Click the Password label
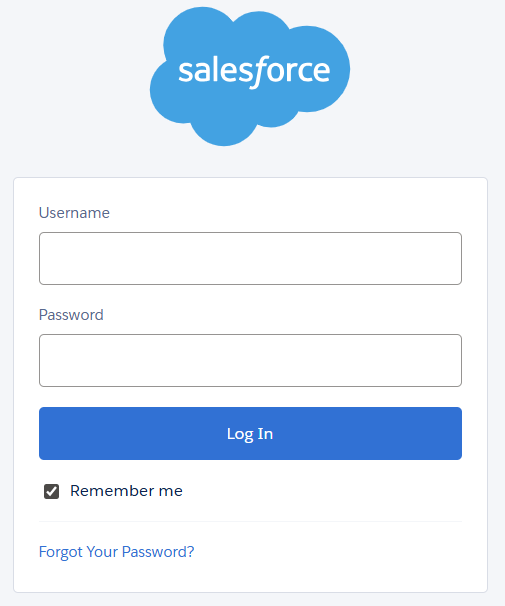 tap(71, 315)
